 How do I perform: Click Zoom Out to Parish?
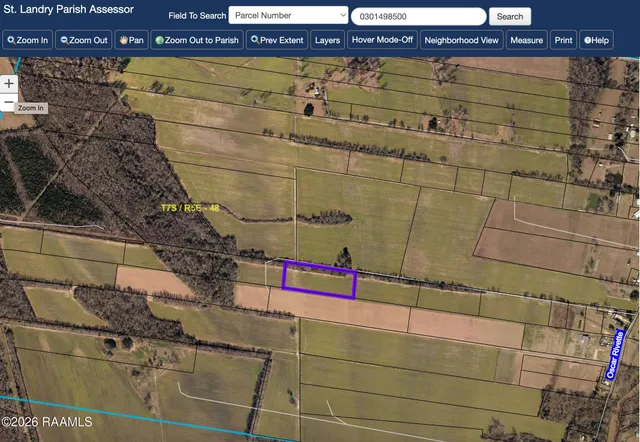click(197, 40)
